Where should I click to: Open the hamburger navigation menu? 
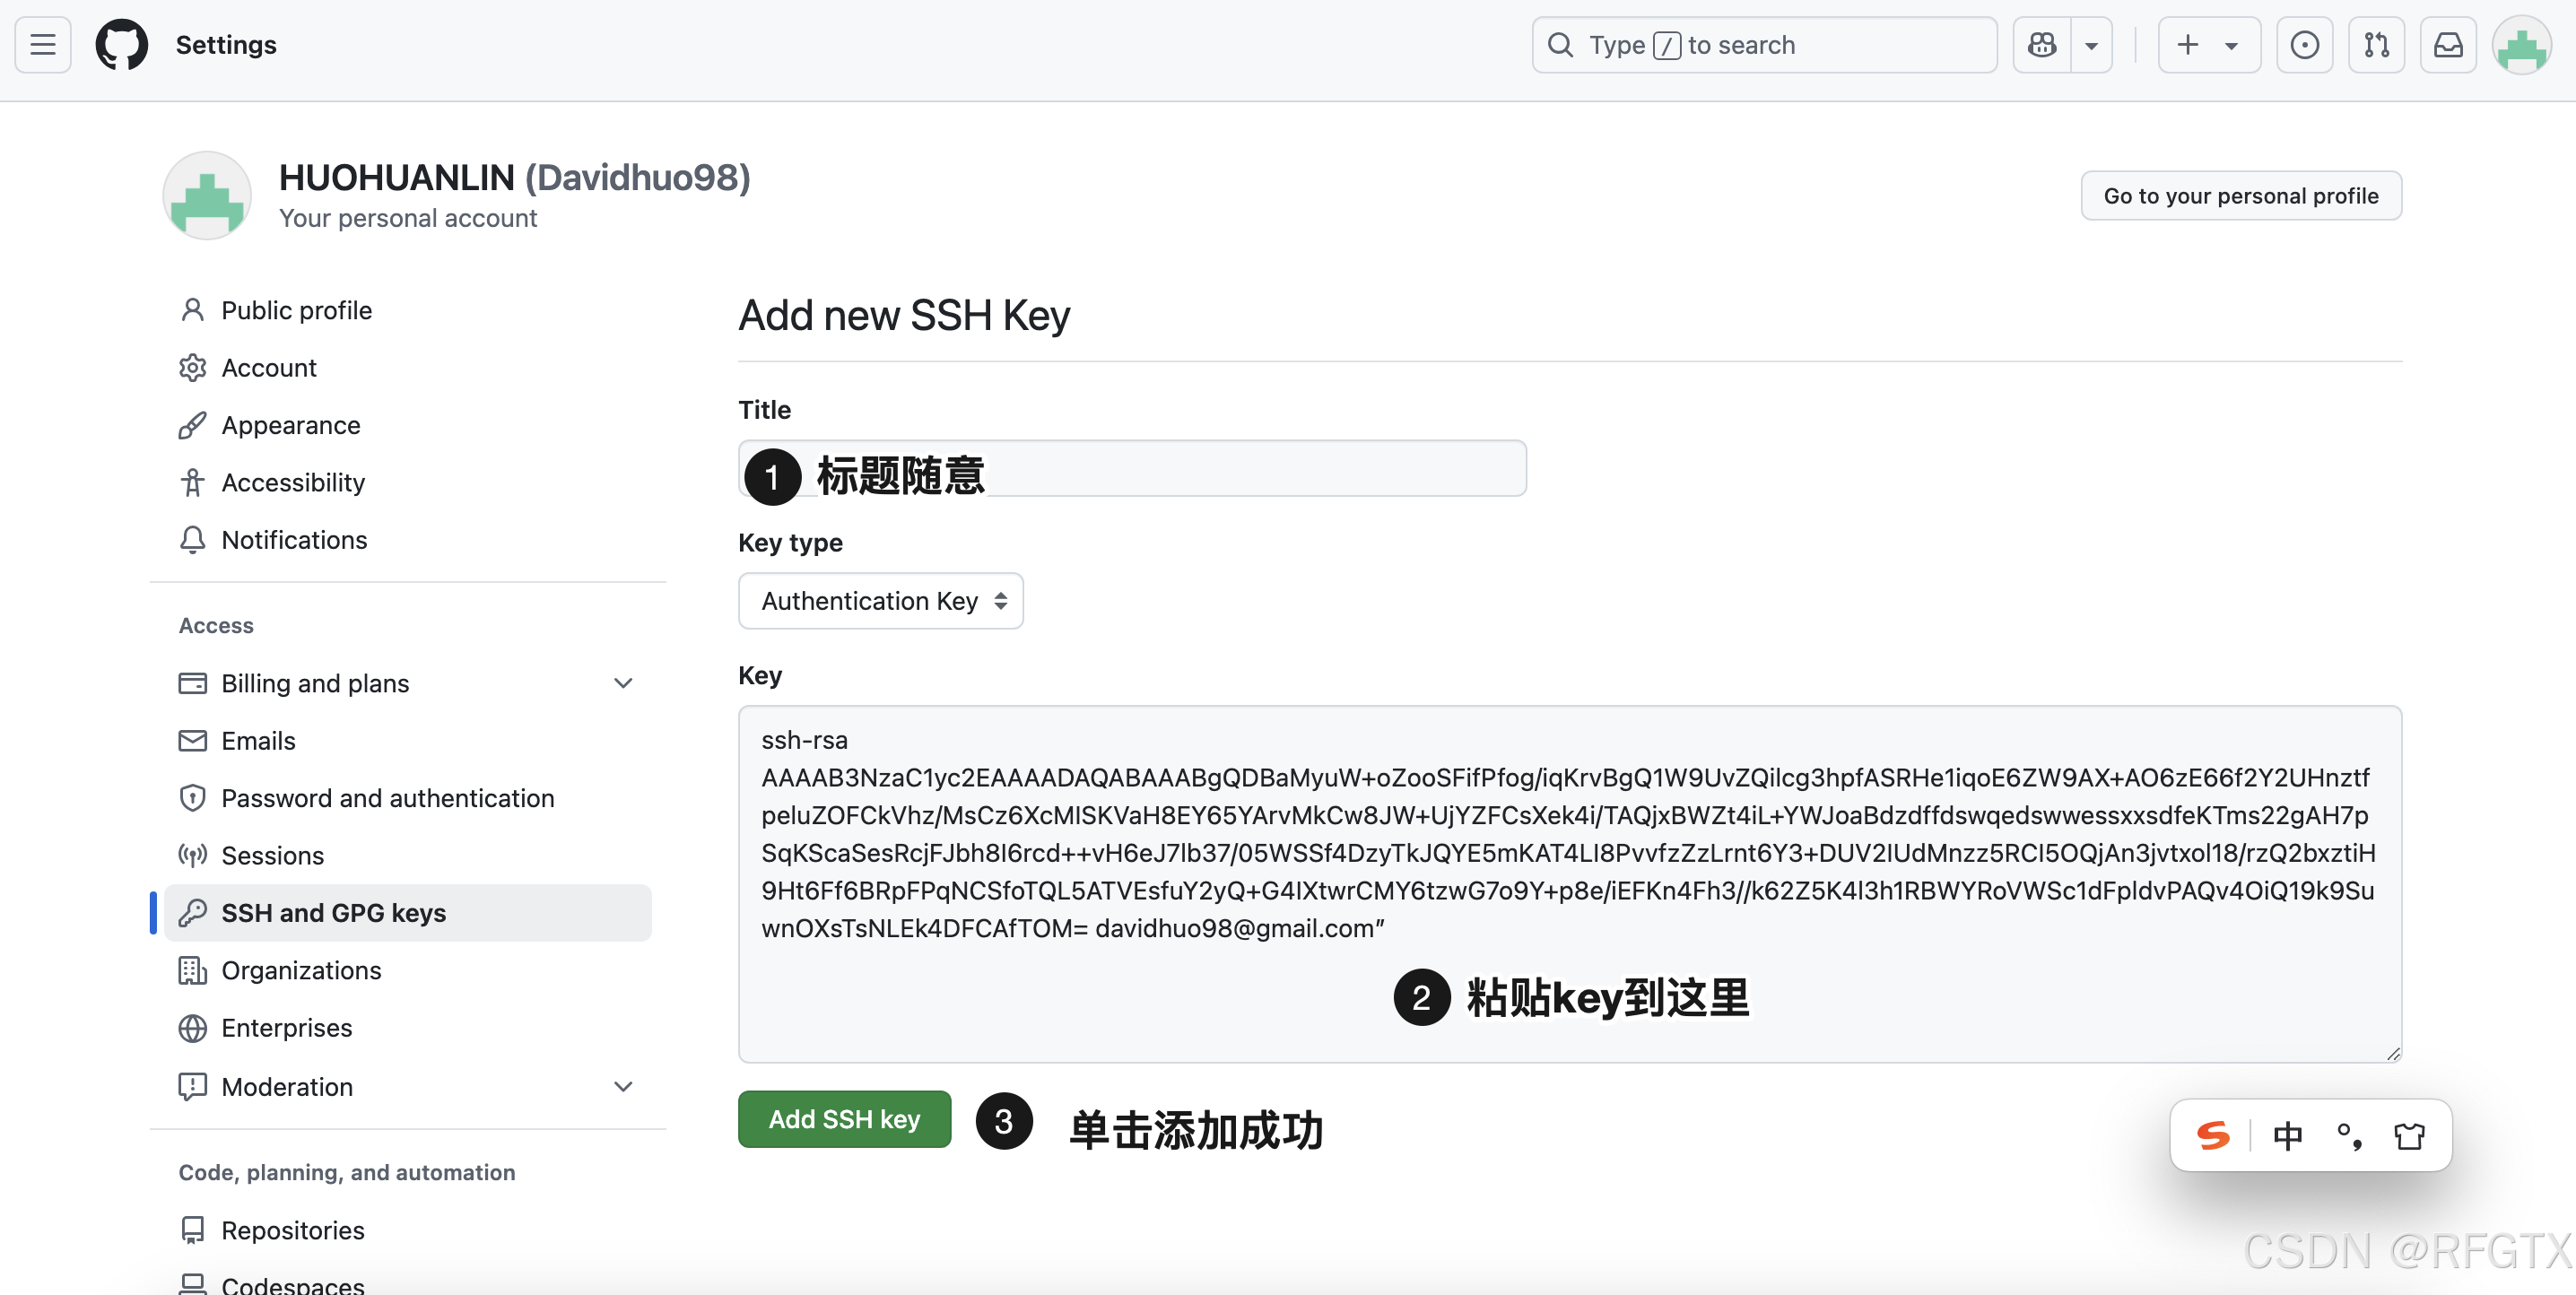point(43,45)
